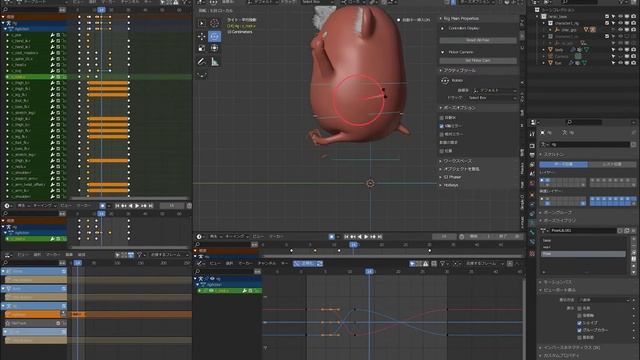Enable the 自動IK checkbox
Screen dimensions: 640x360
click(442, 118)
